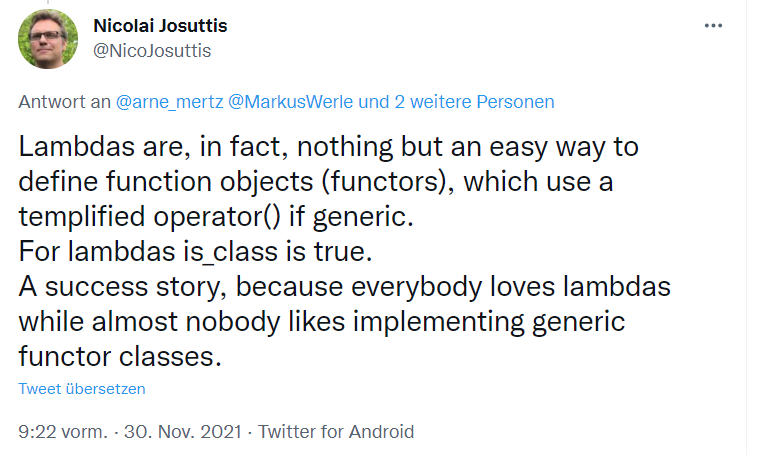The image size is (780, 455).
Task: Click the tweet line starting "Lambdas are, in fact"
Action: pyautogui.click(x=328, y=147)
